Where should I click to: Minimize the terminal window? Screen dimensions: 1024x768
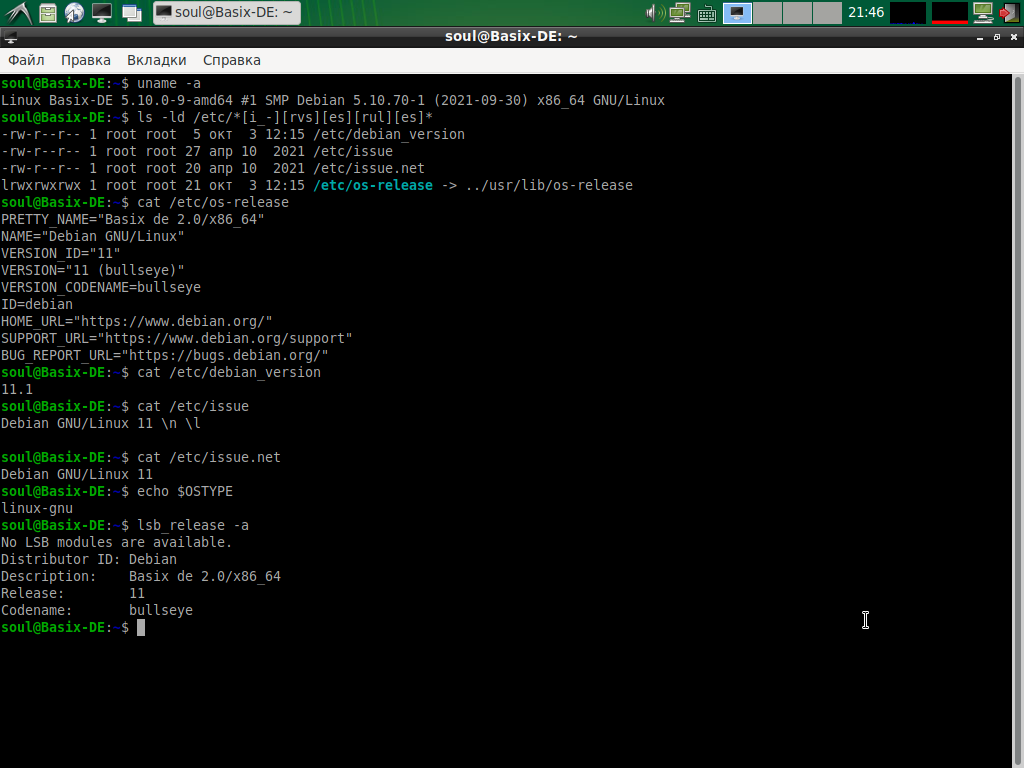(980, 37)
